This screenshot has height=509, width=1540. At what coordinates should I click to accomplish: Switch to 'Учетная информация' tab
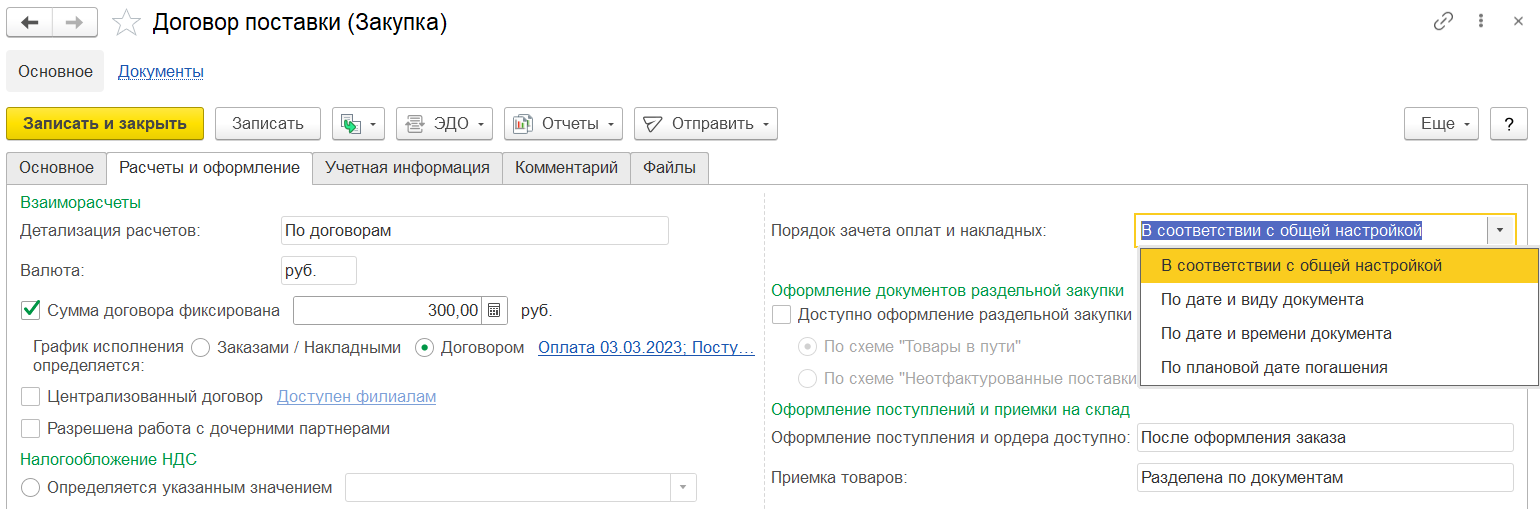(406, 168)
